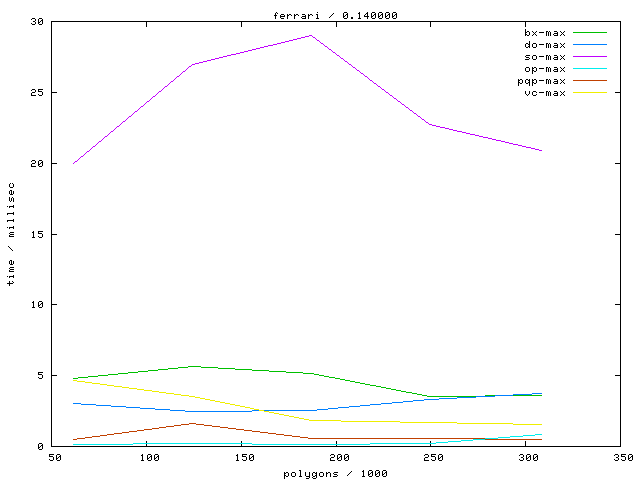Click the y-axis tick label 25
640x480 pixels.
[36, 92]
